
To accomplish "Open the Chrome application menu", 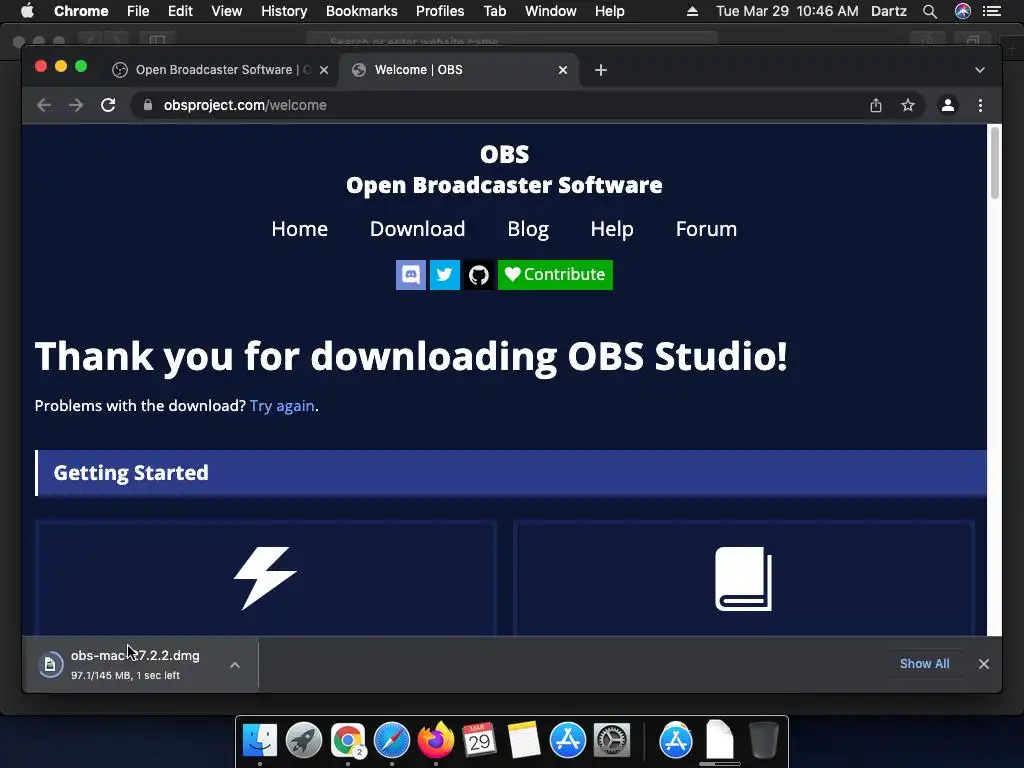I will pos(81,11).
